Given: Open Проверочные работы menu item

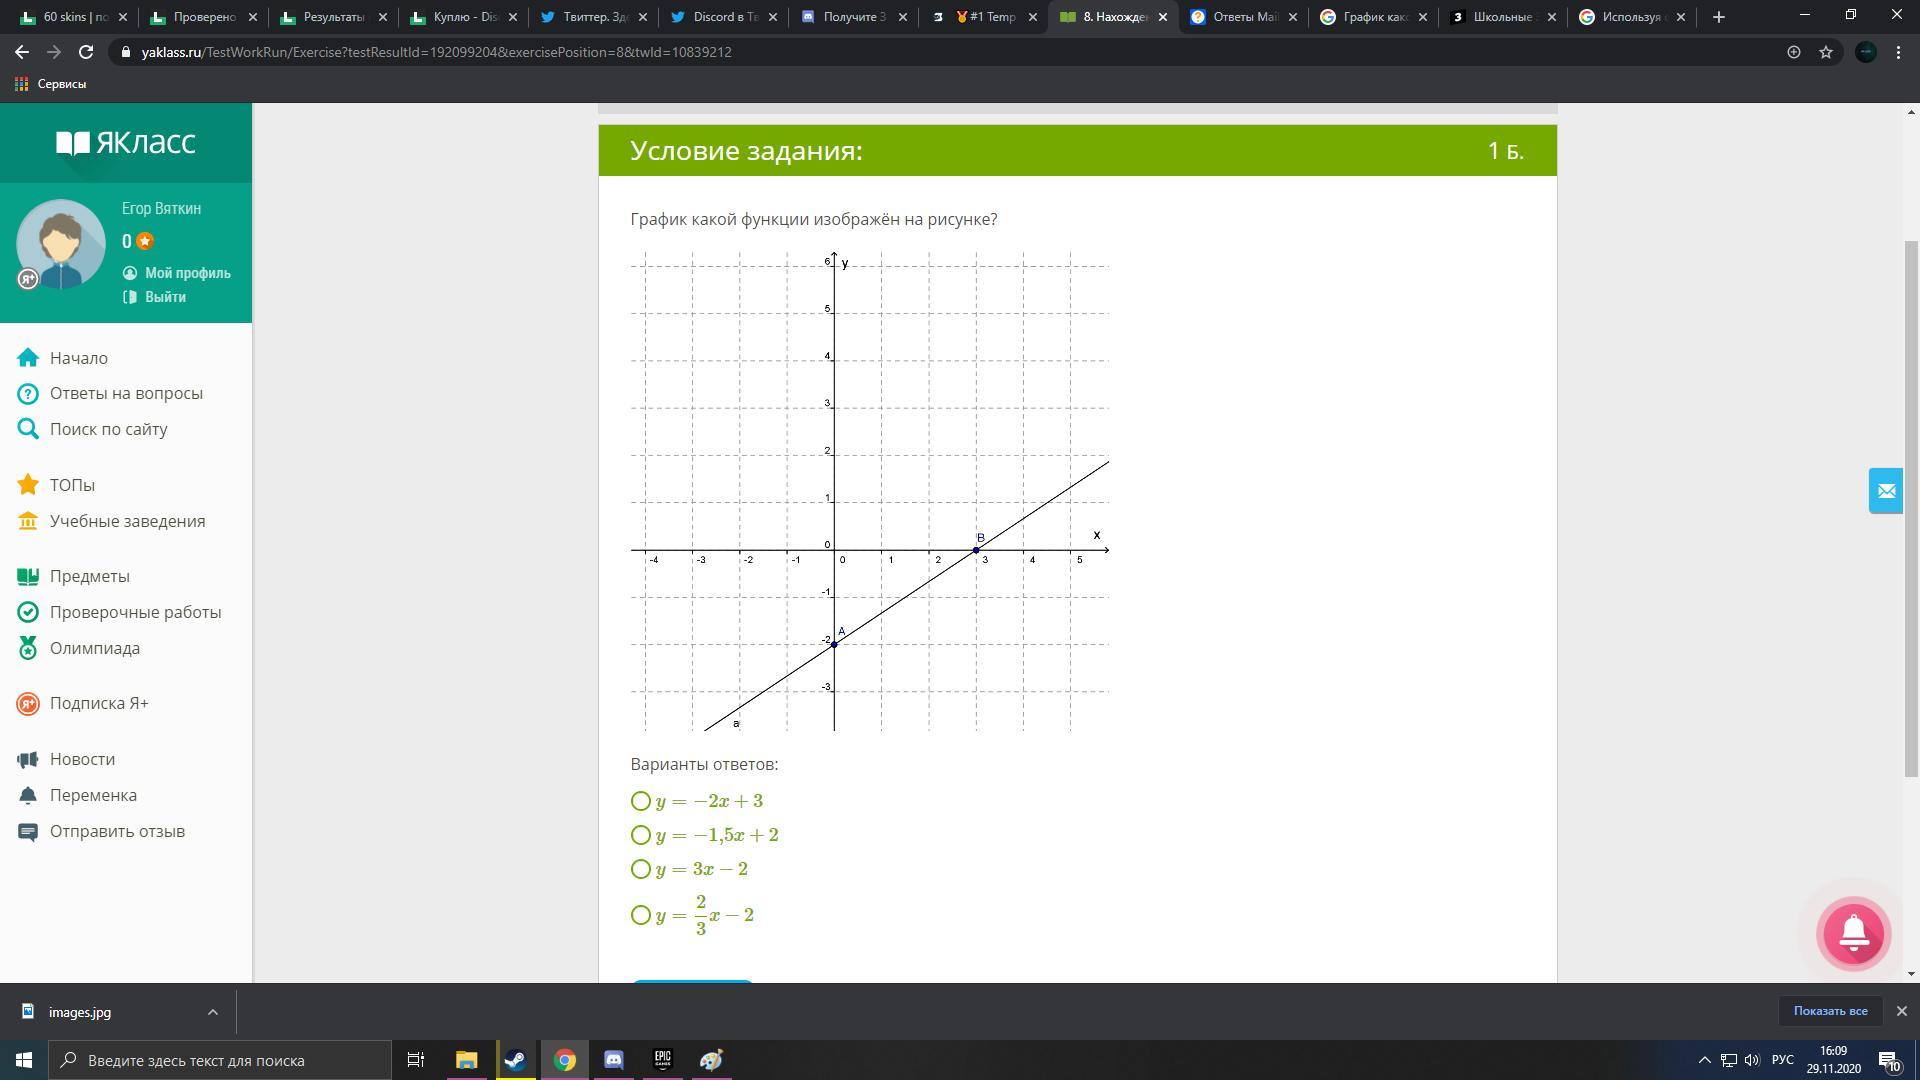Looking at the screenshot, I should pyautogui.click(x=135, y=612).
